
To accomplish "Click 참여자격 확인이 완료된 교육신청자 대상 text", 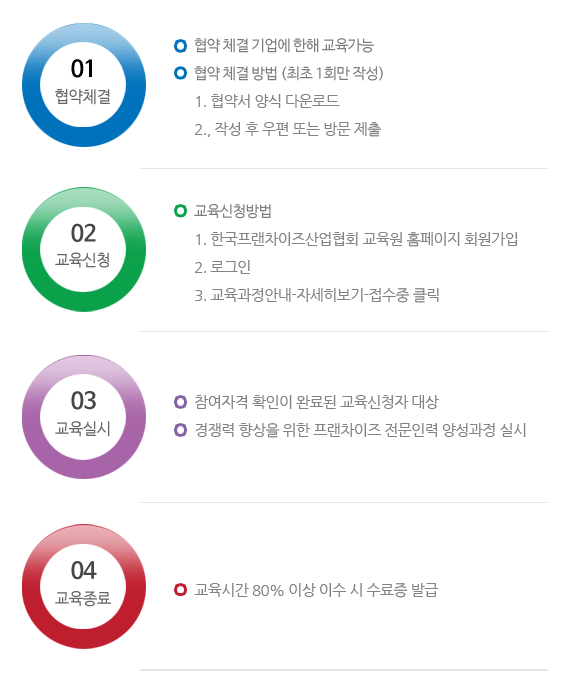I will [316, 402].
